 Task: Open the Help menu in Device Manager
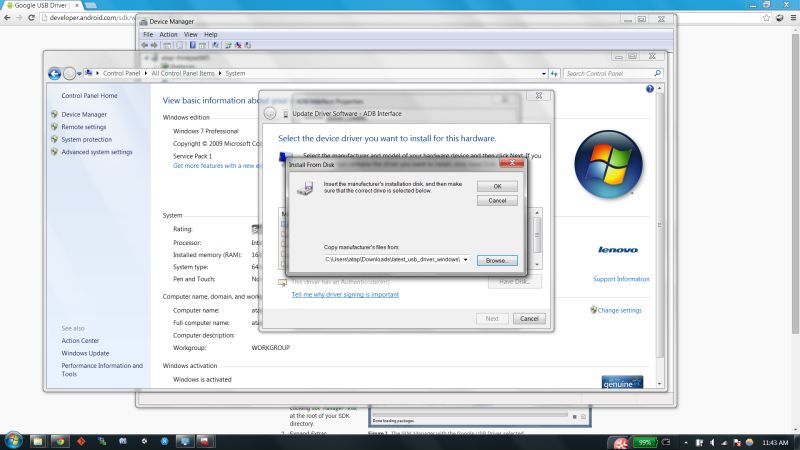211,34
